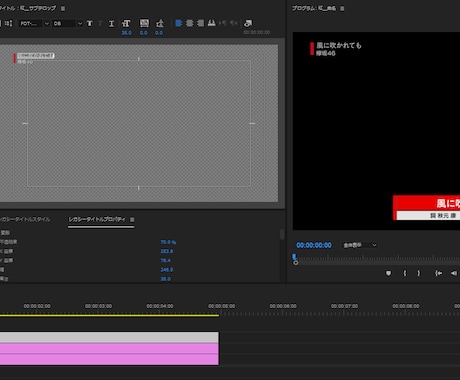Screen dimensions: 460x380
Task: Click the go to in point button
Action: [438, 273]
